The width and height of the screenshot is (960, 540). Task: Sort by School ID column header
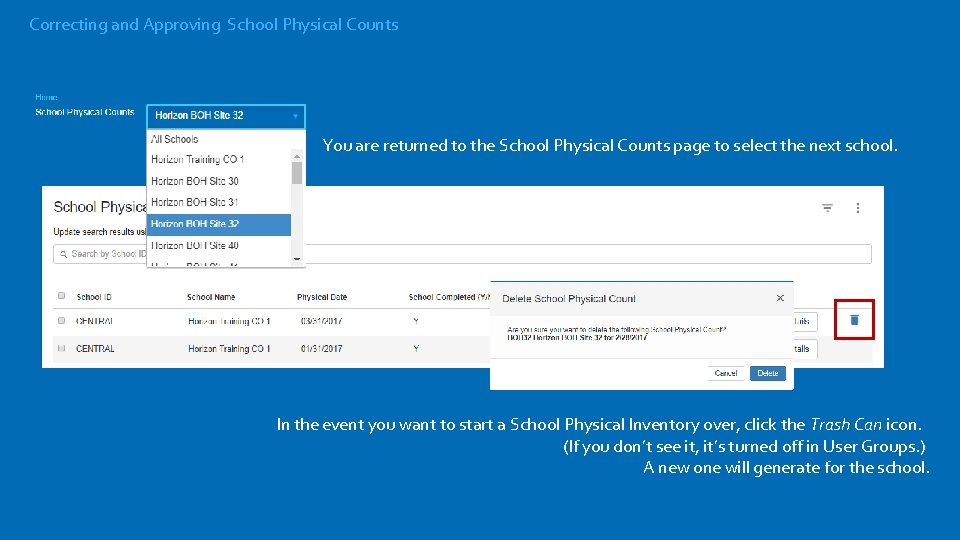(94, 297)
